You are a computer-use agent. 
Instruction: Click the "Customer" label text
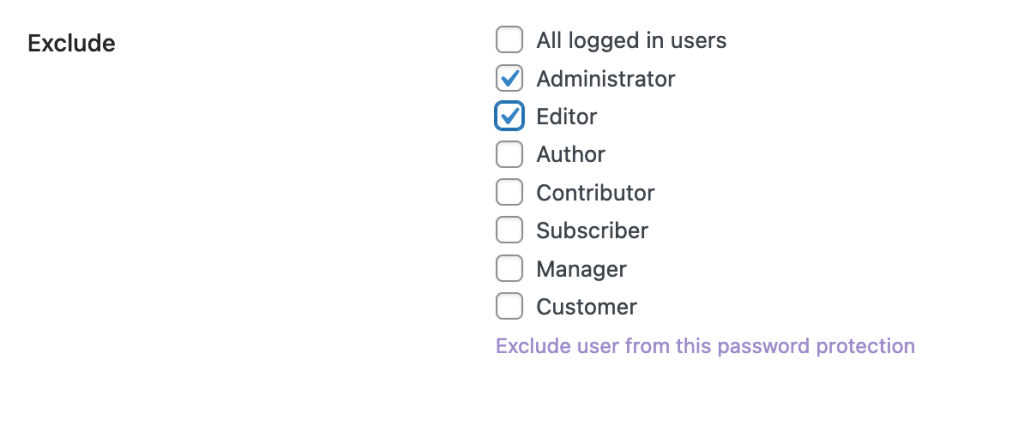coord(586,307)
